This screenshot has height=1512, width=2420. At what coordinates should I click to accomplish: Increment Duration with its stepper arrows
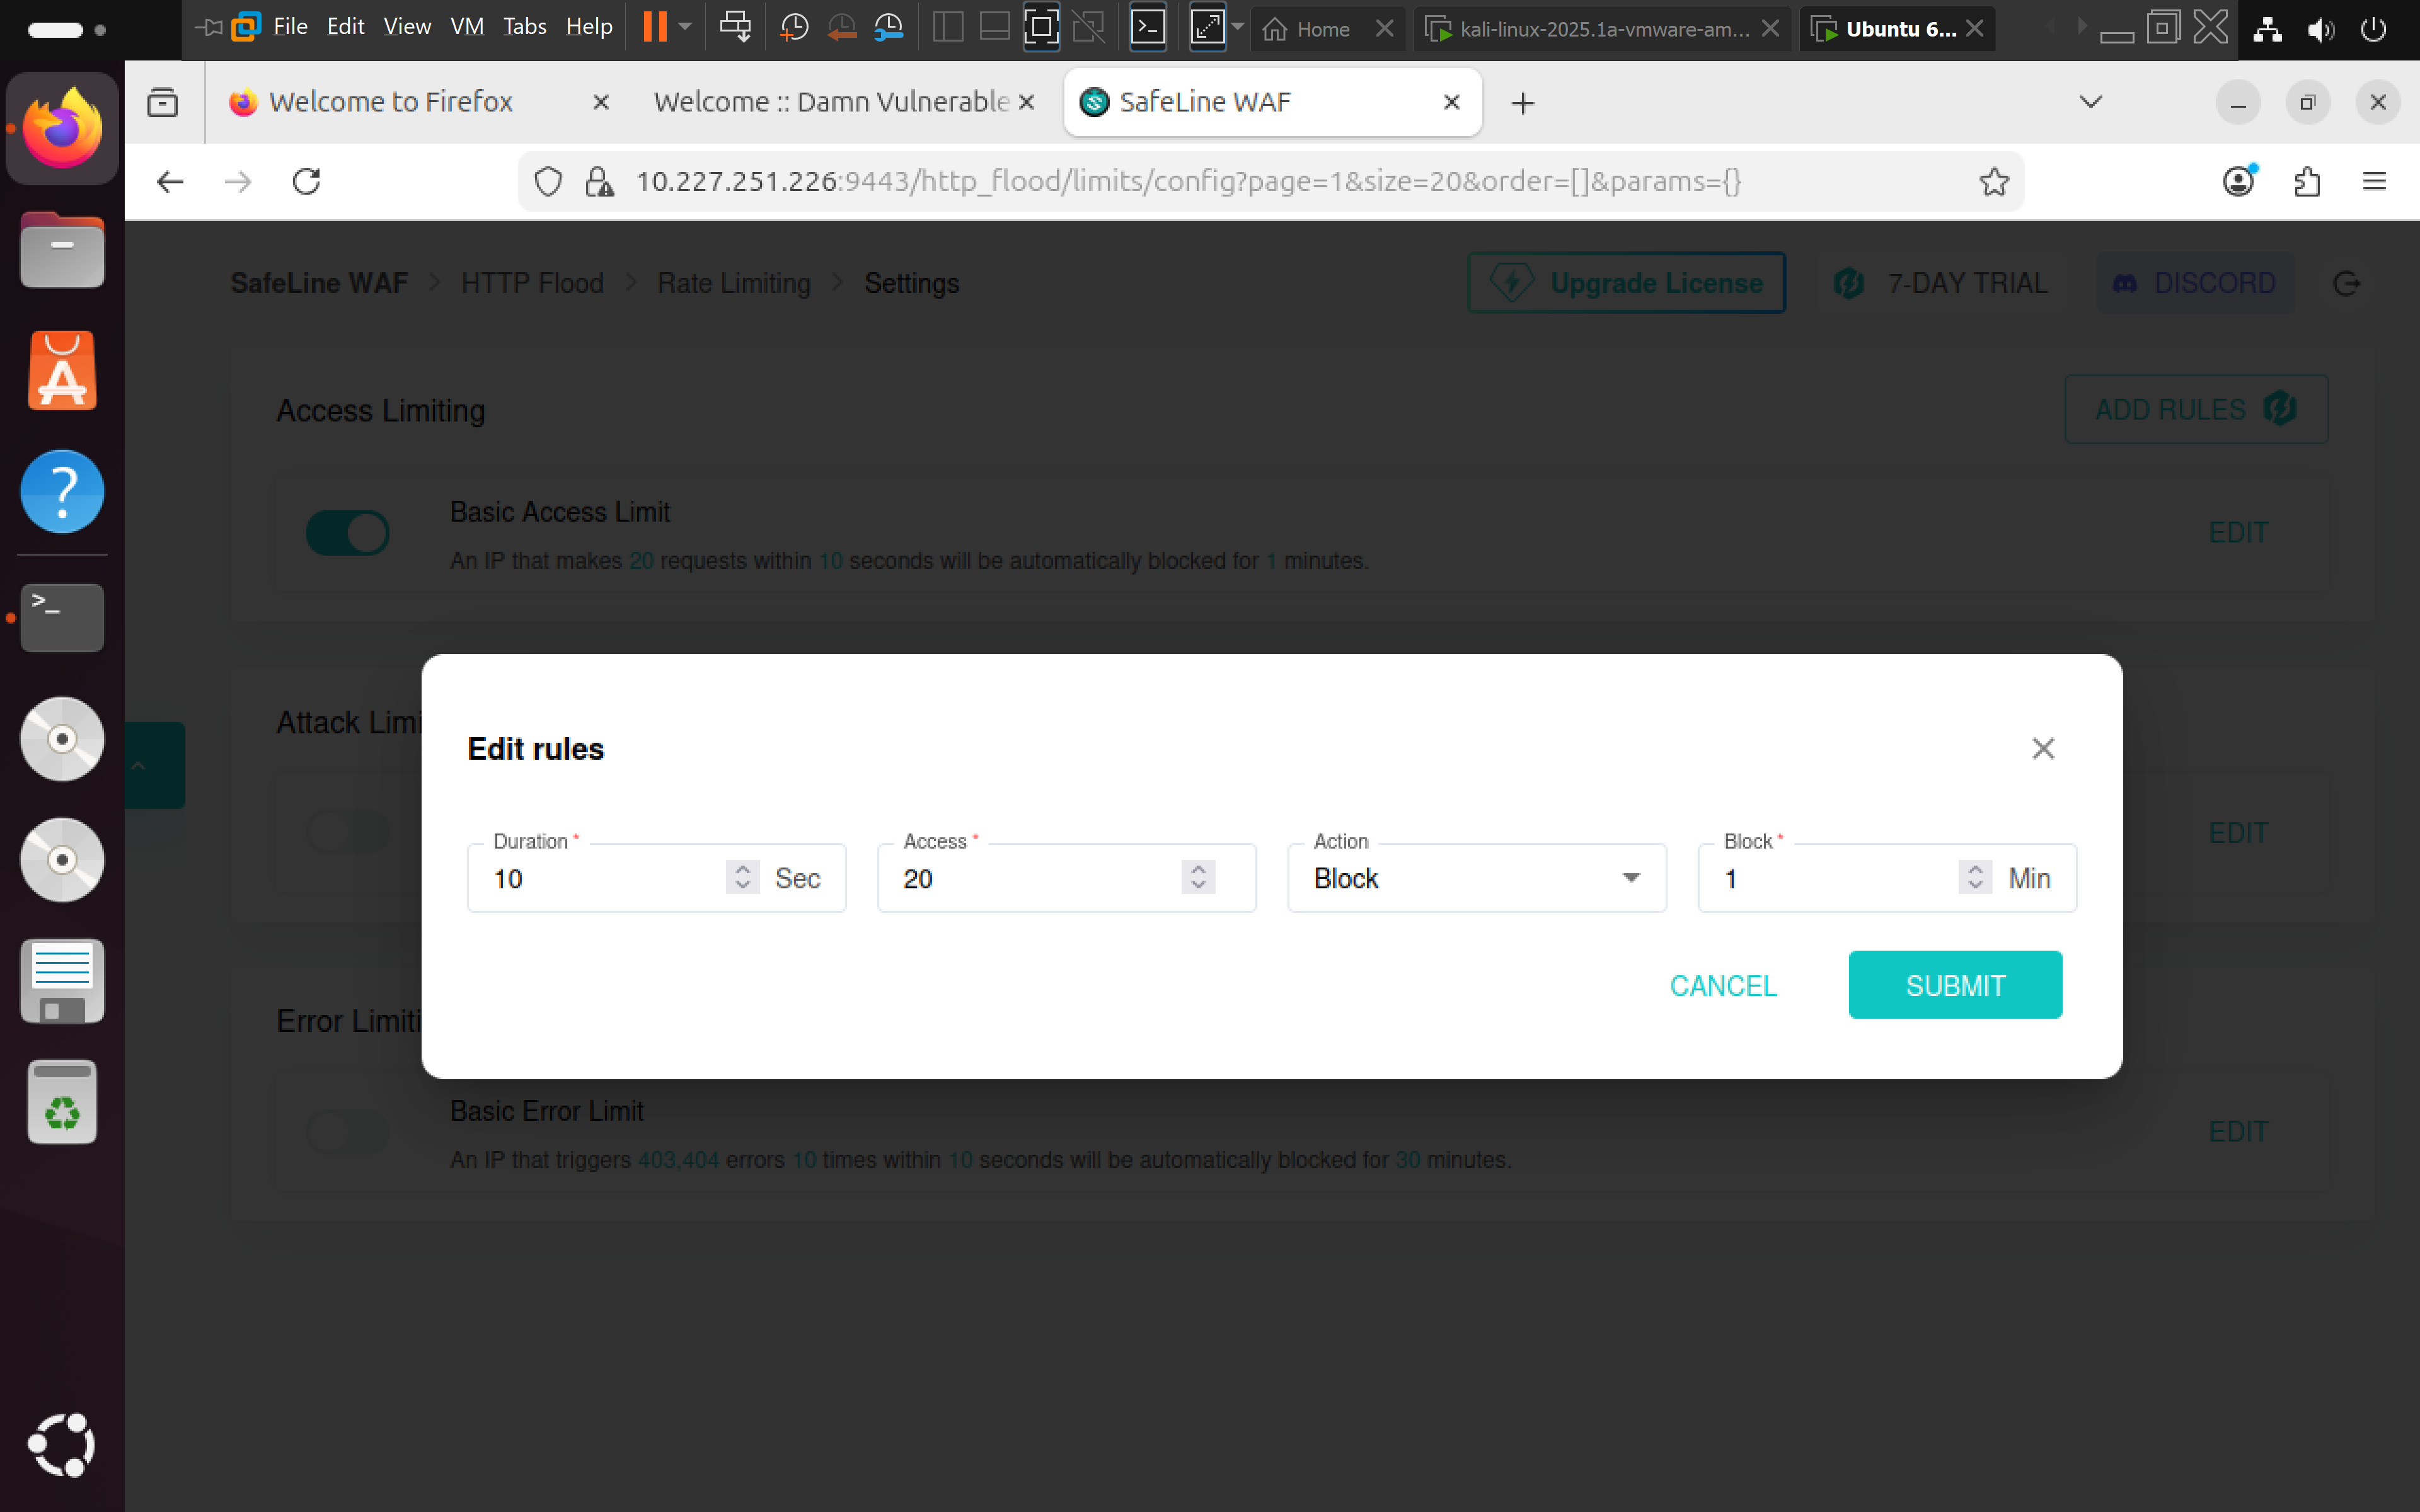coord(742,869)
